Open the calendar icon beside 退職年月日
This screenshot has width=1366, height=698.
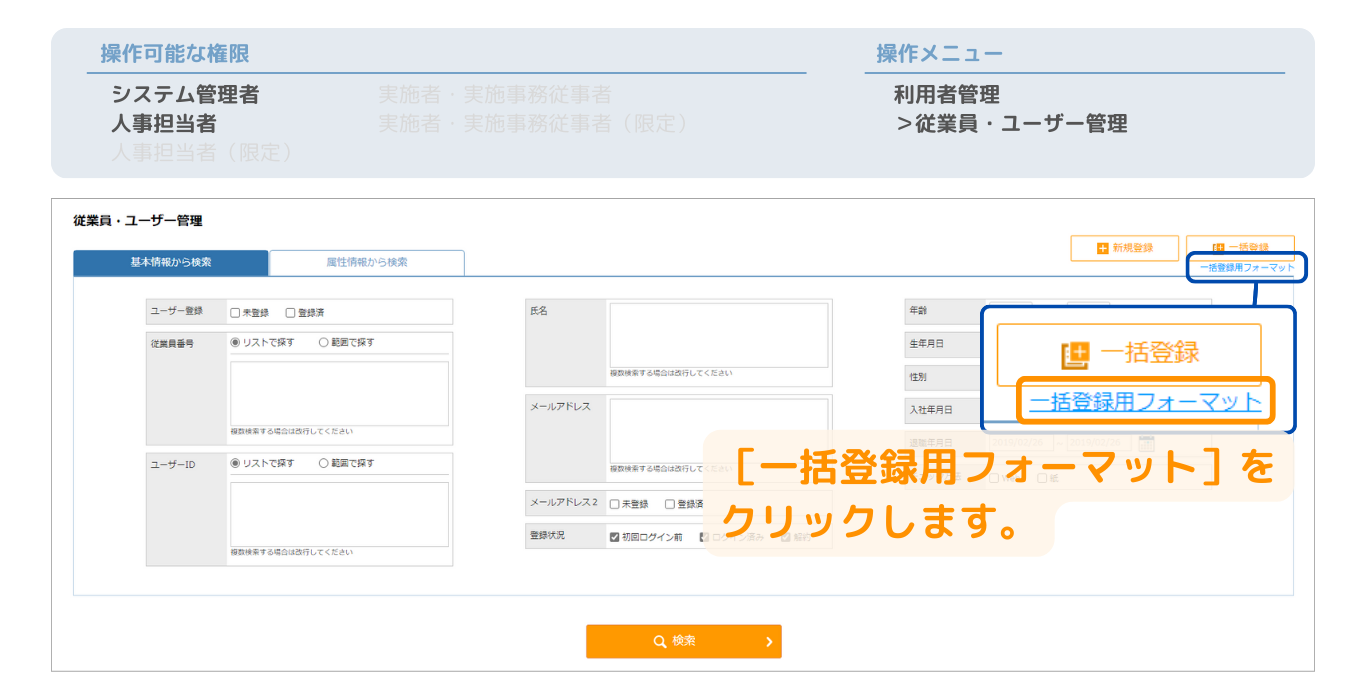[1146, 442]
